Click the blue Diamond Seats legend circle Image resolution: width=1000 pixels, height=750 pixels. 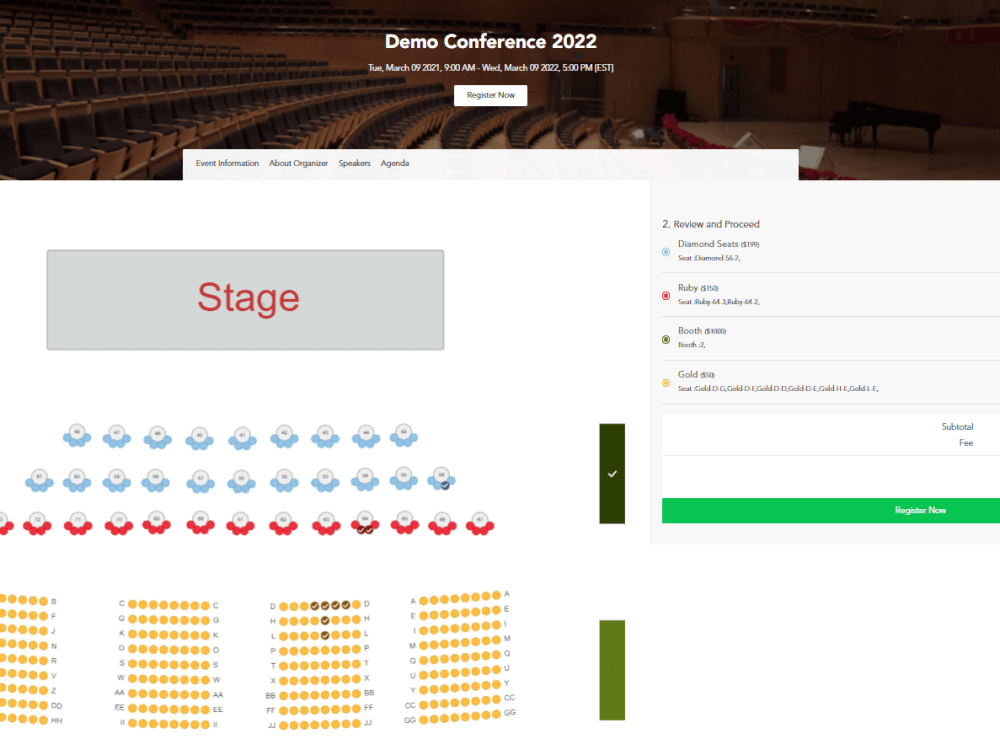coord(666,252)
